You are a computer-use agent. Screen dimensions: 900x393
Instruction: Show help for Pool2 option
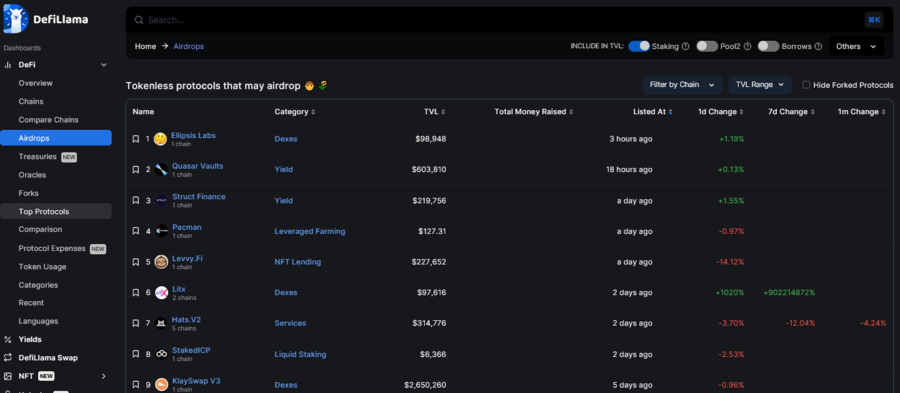click(x=747, y=46)
